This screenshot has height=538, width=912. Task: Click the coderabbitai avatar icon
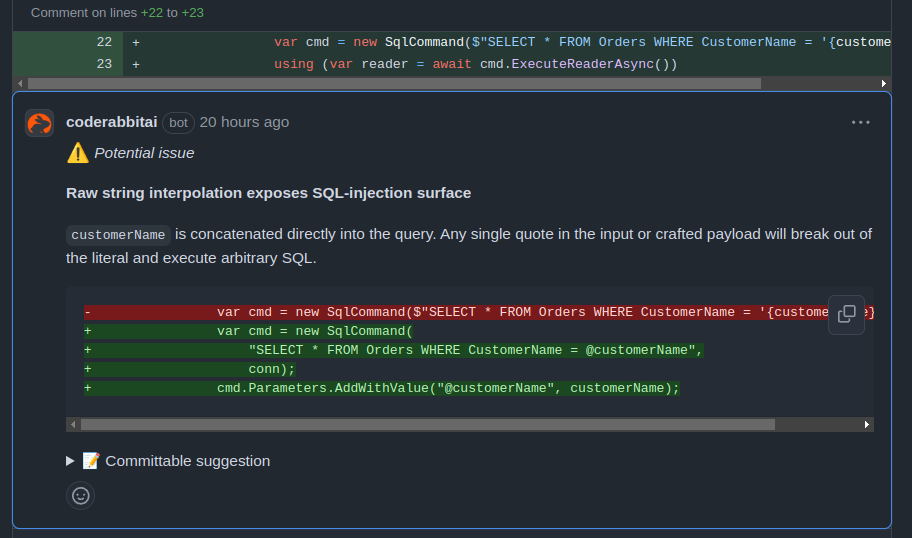point(40,123)
